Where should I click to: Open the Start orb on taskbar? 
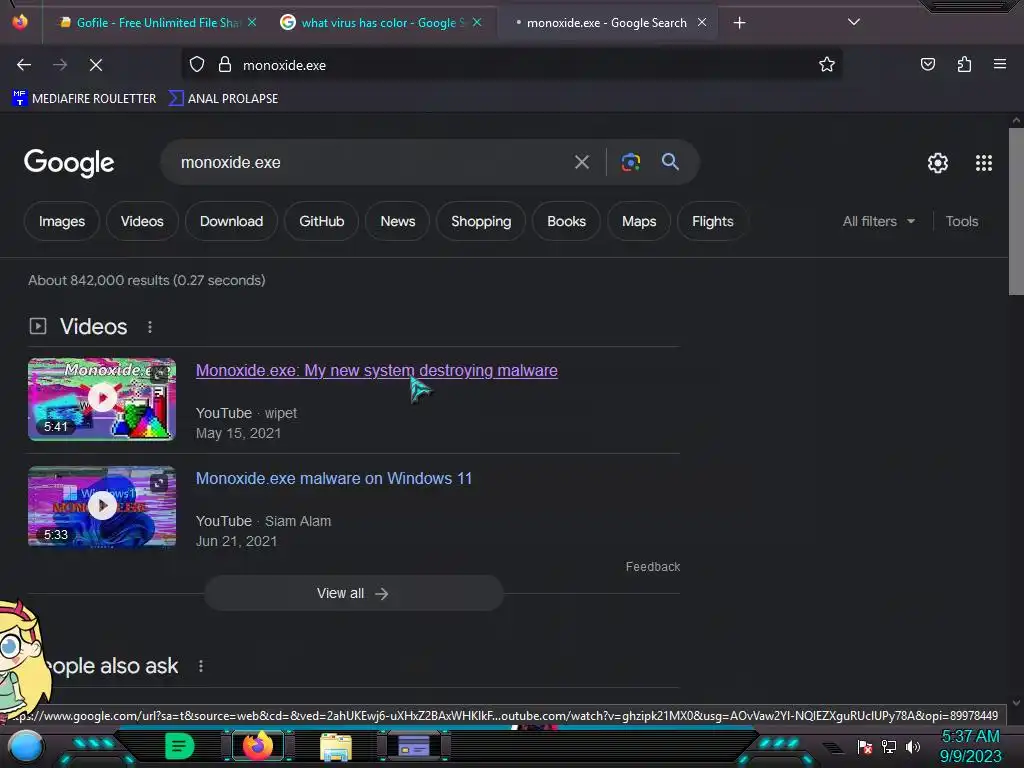pos(26,746)
